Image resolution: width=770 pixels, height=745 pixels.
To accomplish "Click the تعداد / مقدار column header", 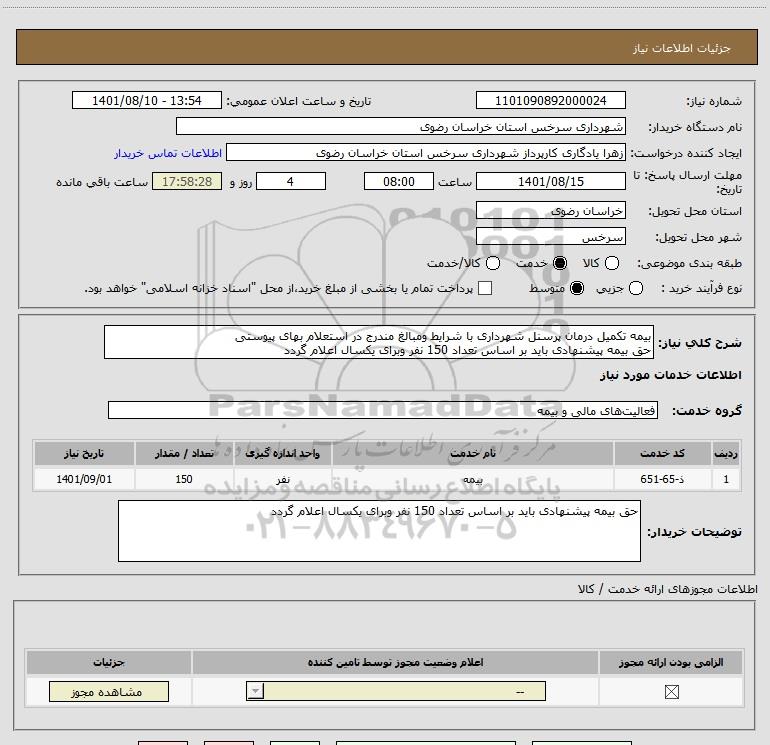I will tap(184, 453).
